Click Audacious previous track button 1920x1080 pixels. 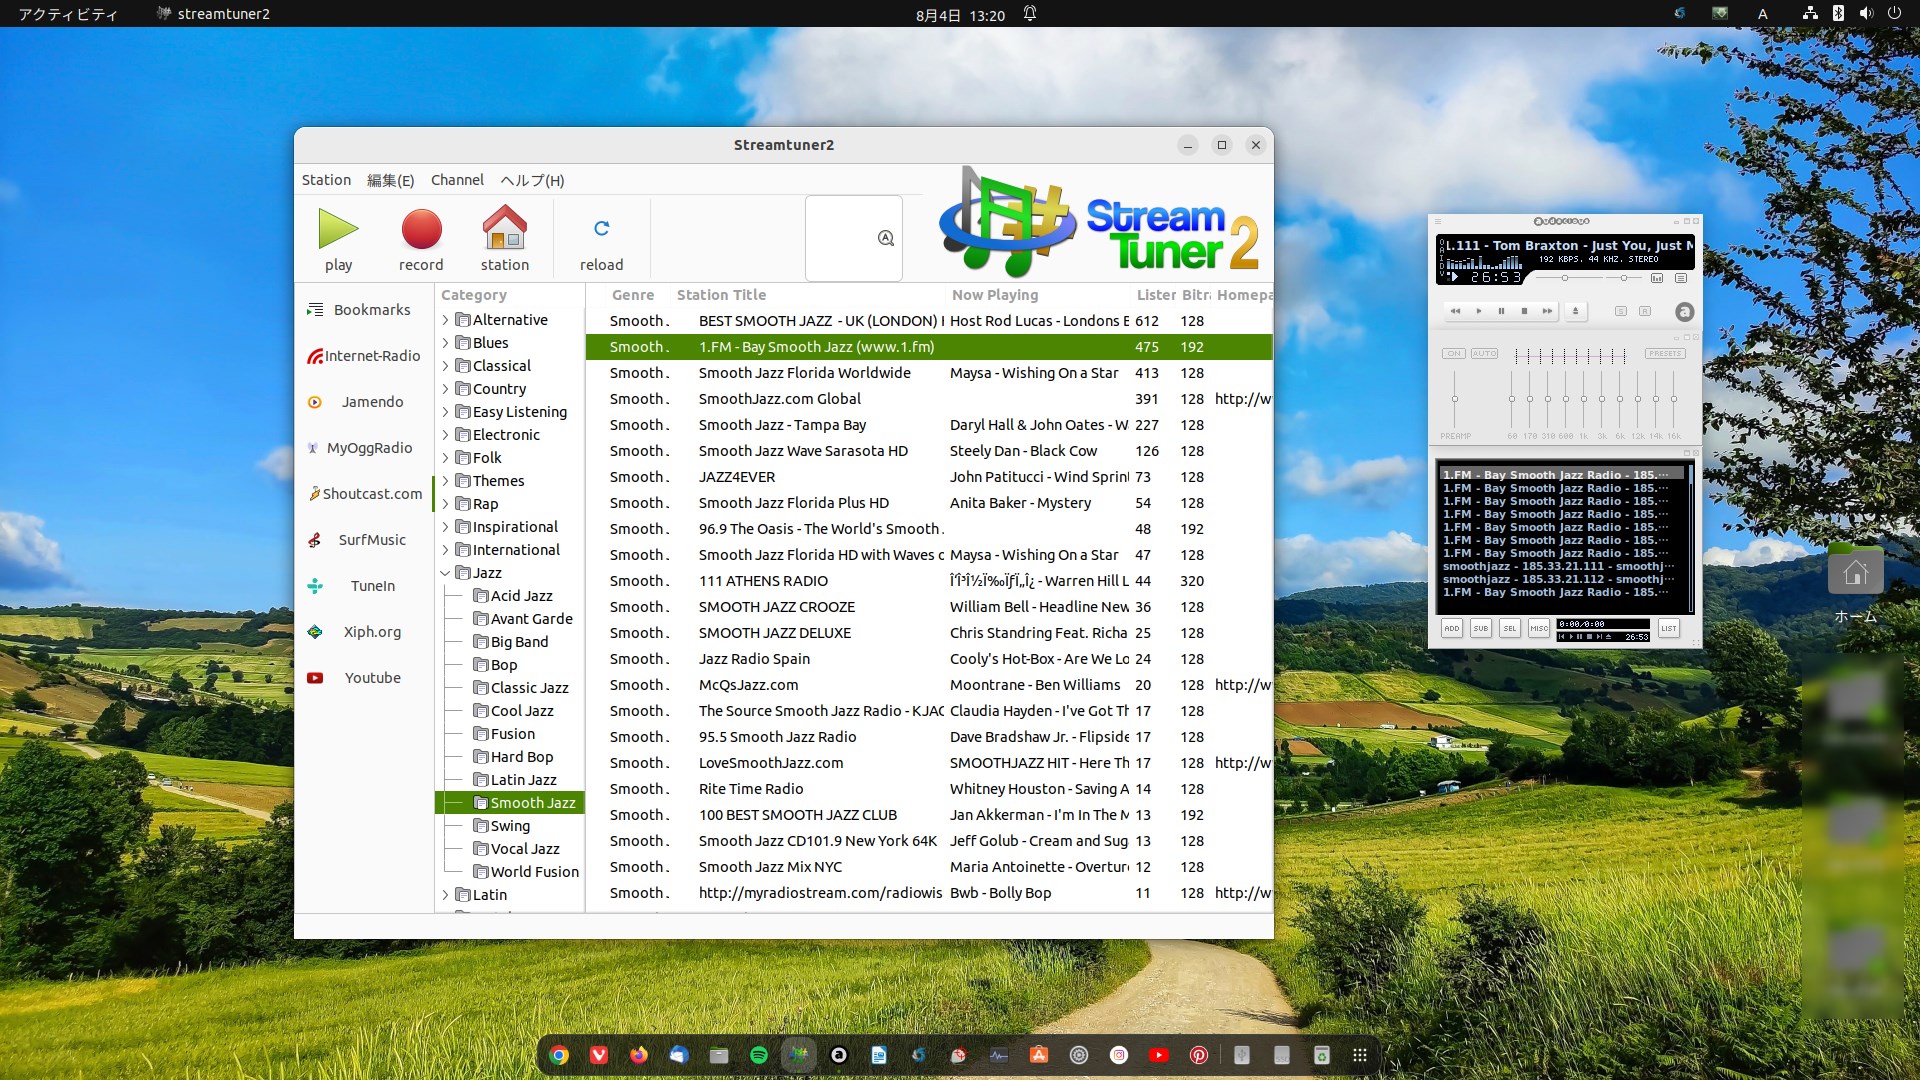1455,311
